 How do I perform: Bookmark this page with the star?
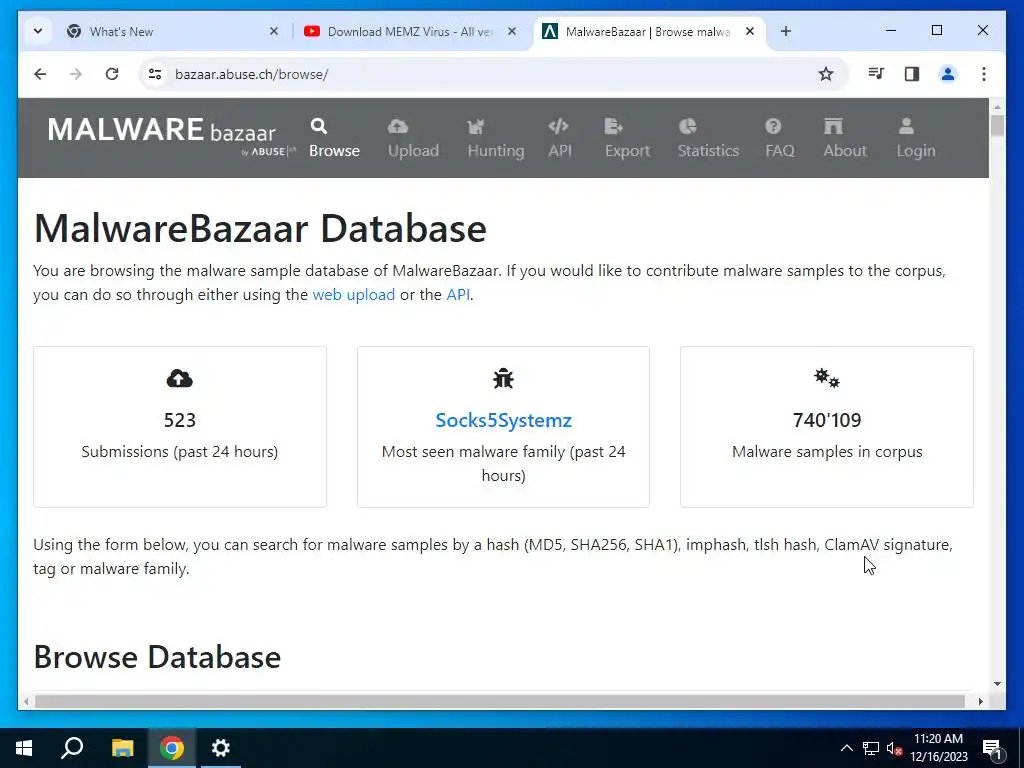[825, 74]
